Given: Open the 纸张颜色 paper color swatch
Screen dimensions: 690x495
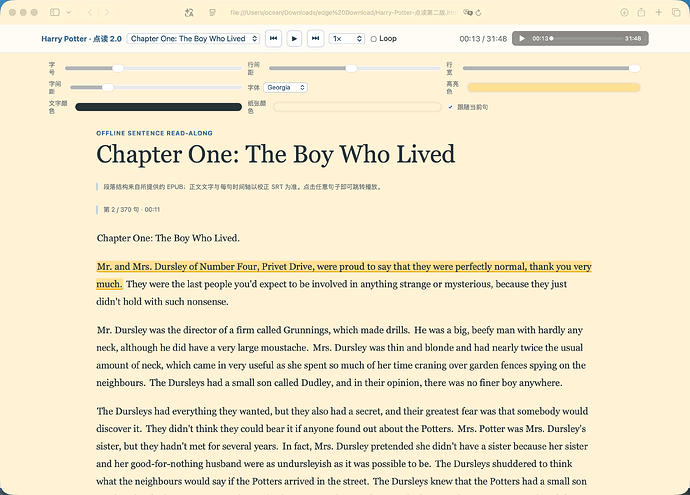Looking at the screenshot, I should (x=357, y=107).
